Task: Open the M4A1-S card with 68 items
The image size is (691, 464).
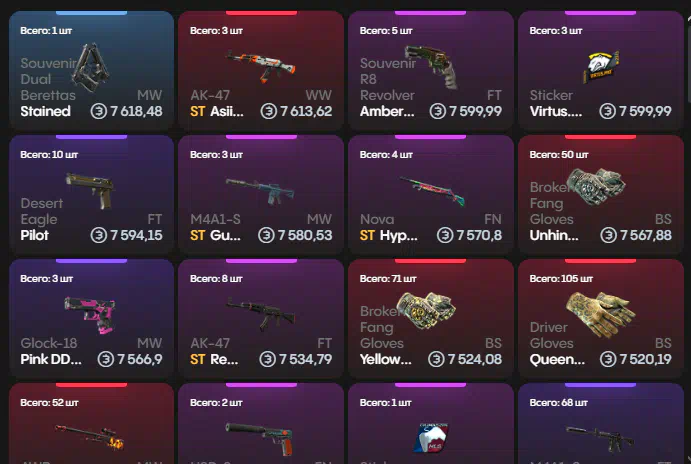Action: (x=601, y=423)
